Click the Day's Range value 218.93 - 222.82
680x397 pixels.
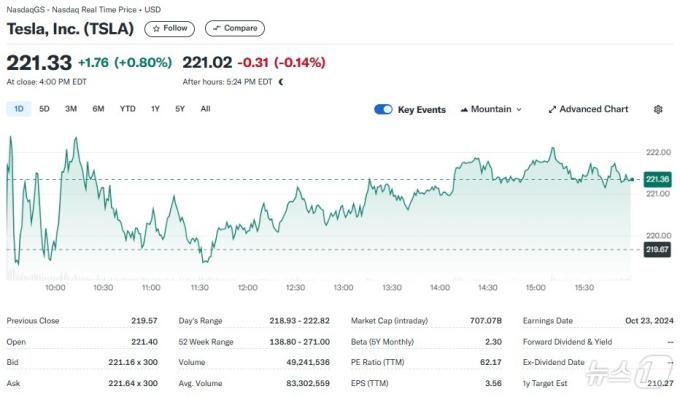299,321
